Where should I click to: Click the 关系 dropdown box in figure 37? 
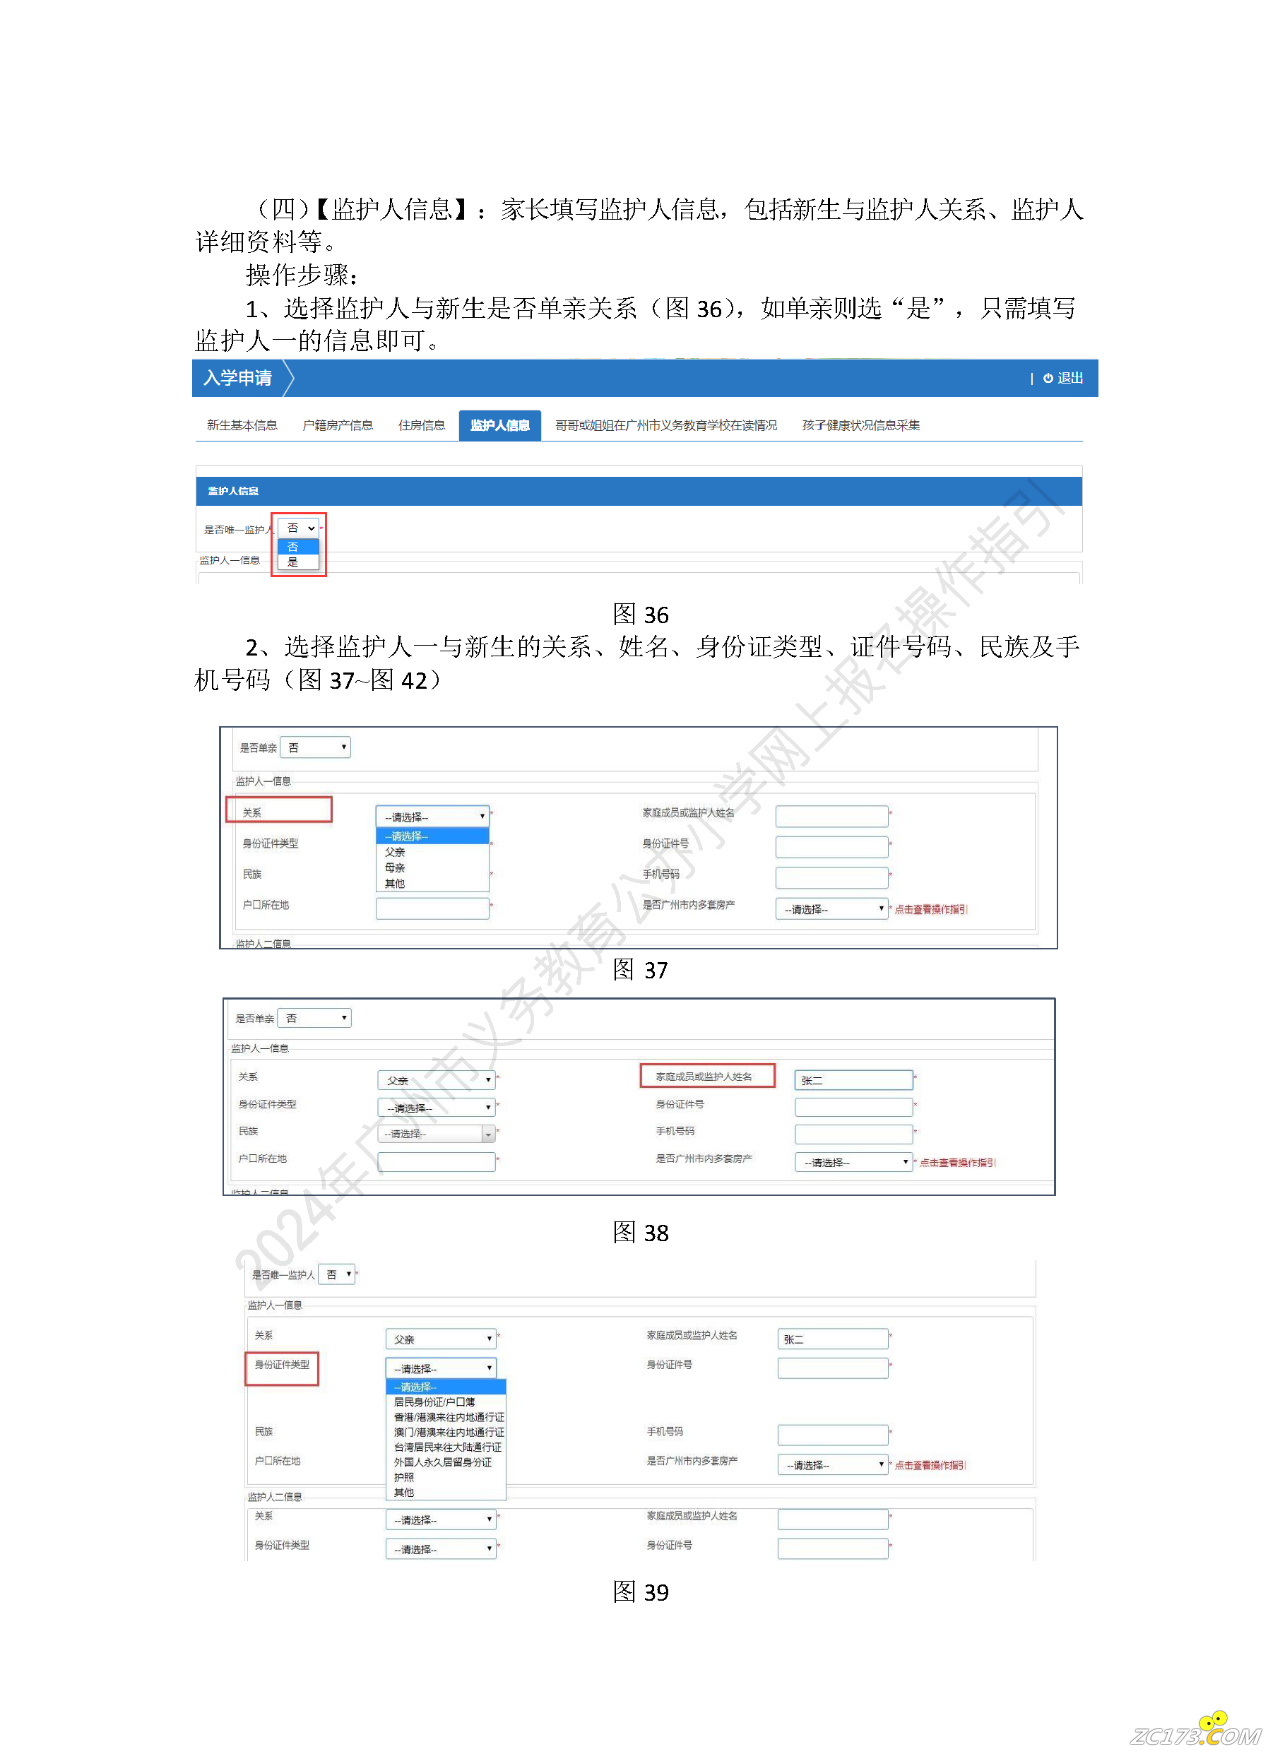pyautogui.click(x=432, y=816)
